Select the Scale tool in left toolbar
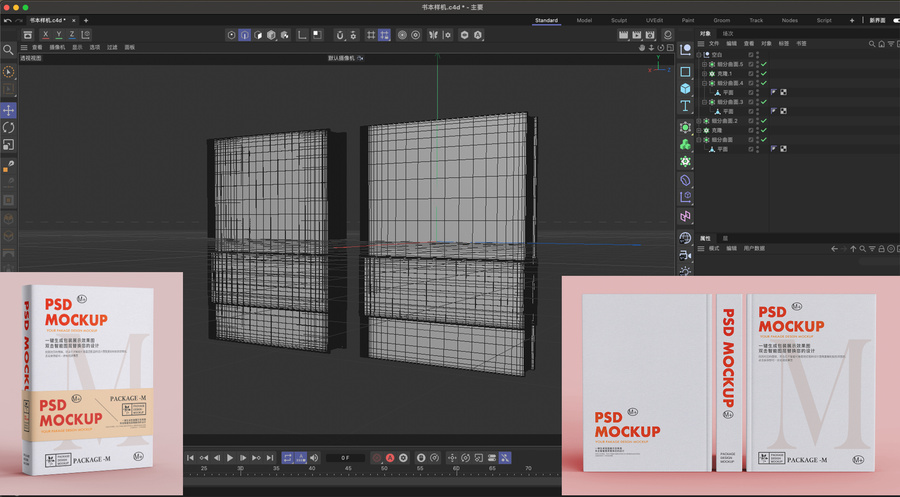The image size is (900, 497). 9,145
